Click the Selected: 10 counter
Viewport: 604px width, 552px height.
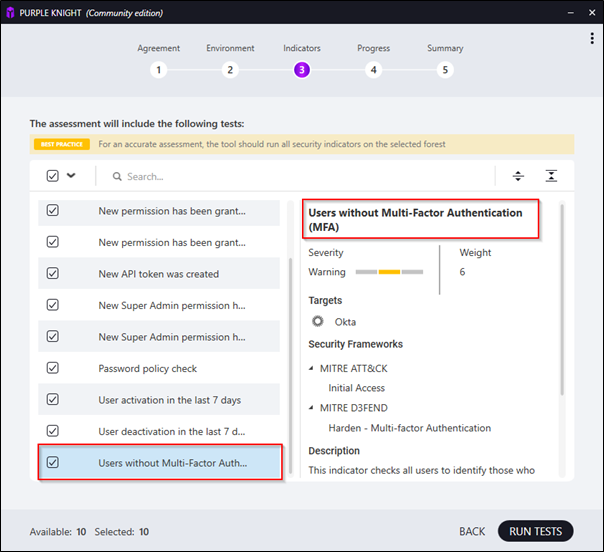[122, 532]
